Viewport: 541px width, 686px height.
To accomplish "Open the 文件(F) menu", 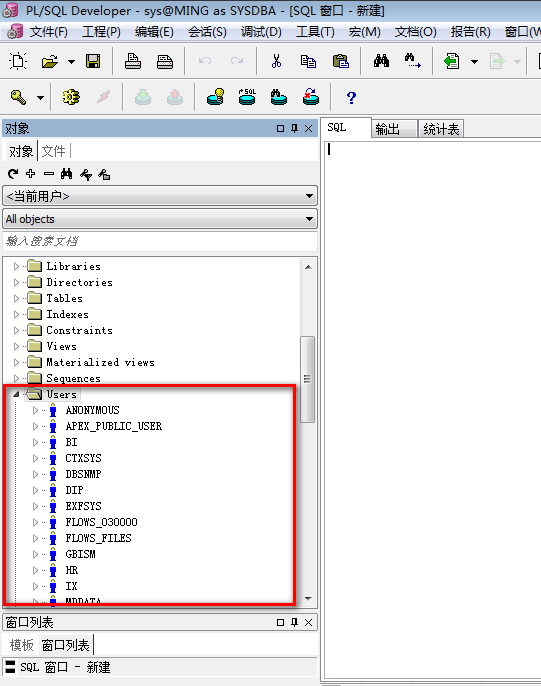I will [49, 32].
